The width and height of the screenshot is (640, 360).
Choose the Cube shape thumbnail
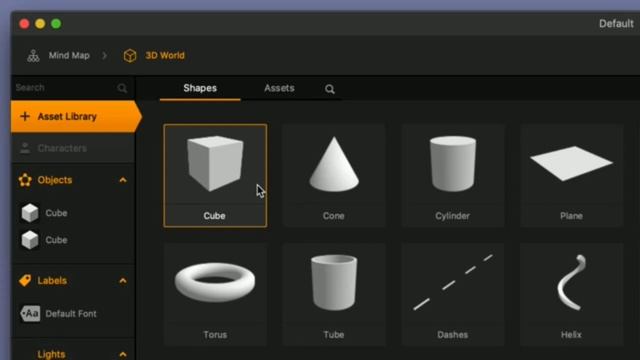(x=215, y=176)
